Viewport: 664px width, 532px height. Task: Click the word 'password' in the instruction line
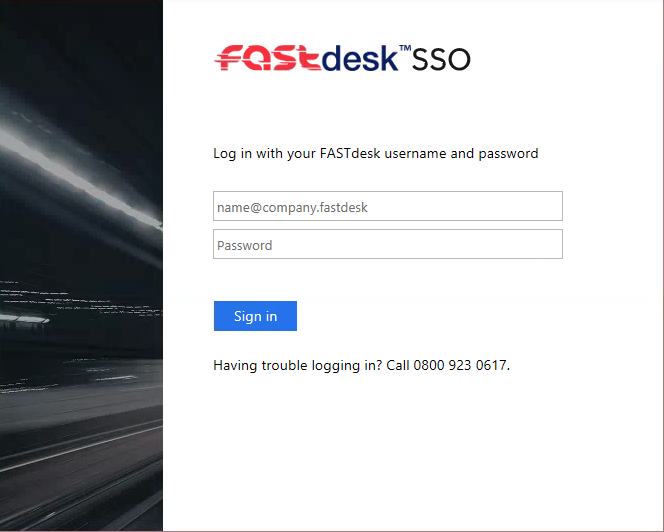(508, 154)
